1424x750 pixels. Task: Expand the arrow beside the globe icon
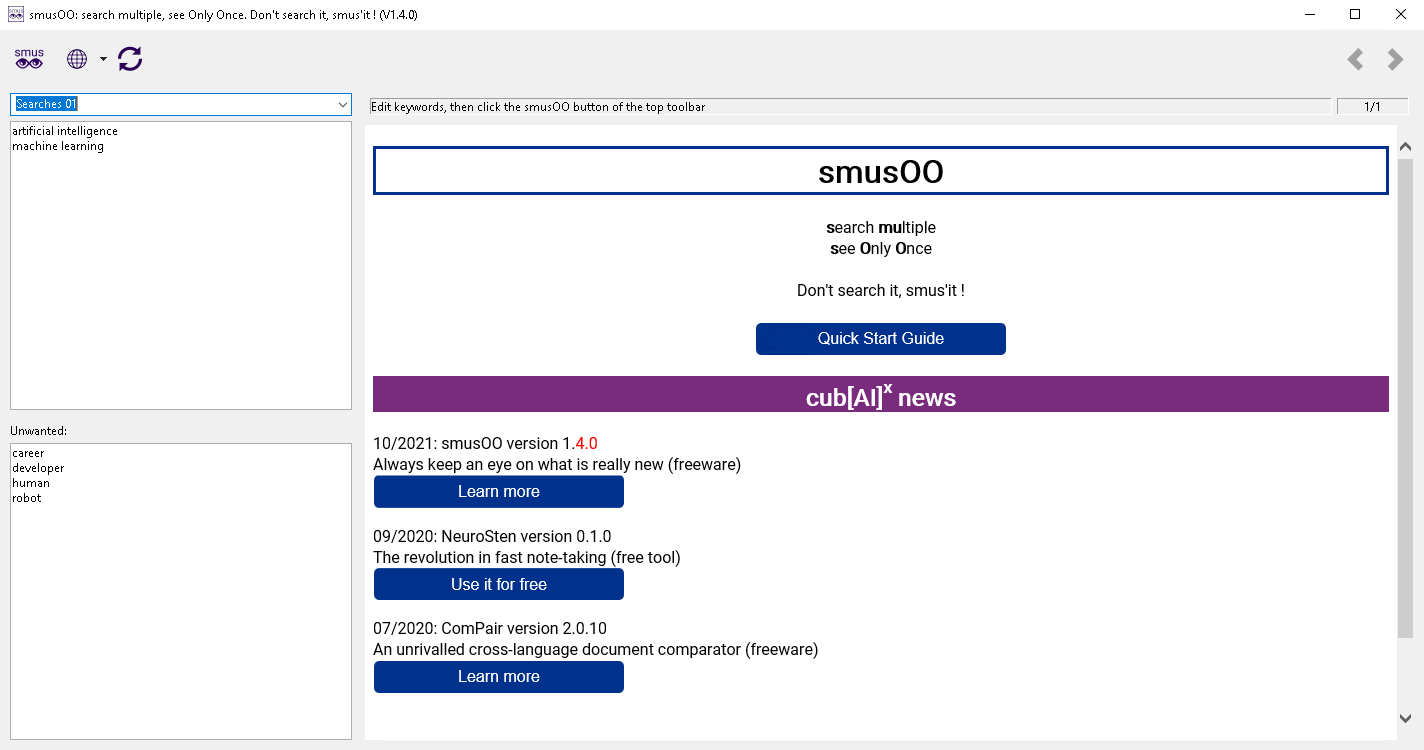pyautogui.click(x=103, y=59)
